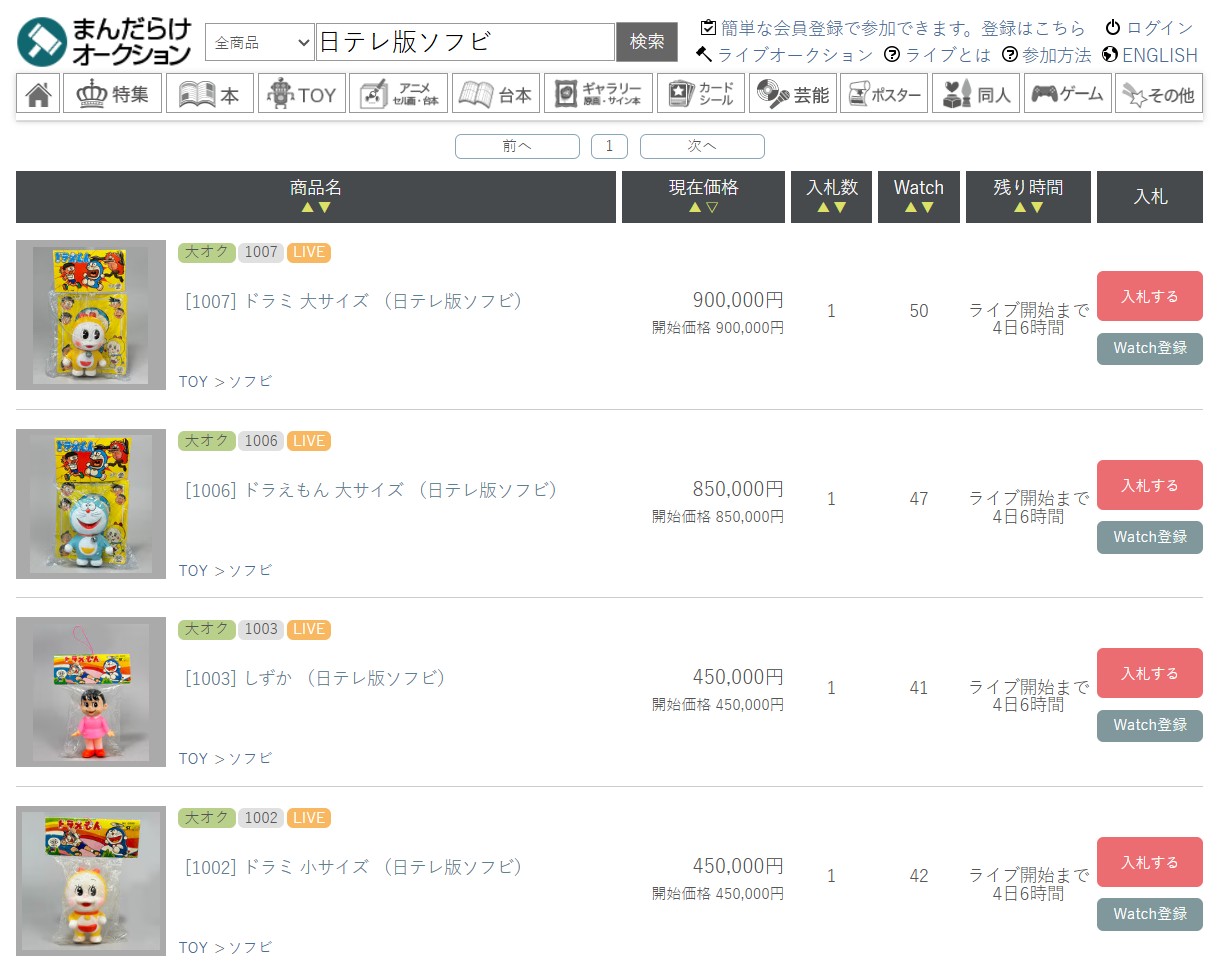This screenshot has width=1222, height=967.
Task: Open the ポスター category
Action: (x=884, y=94)
